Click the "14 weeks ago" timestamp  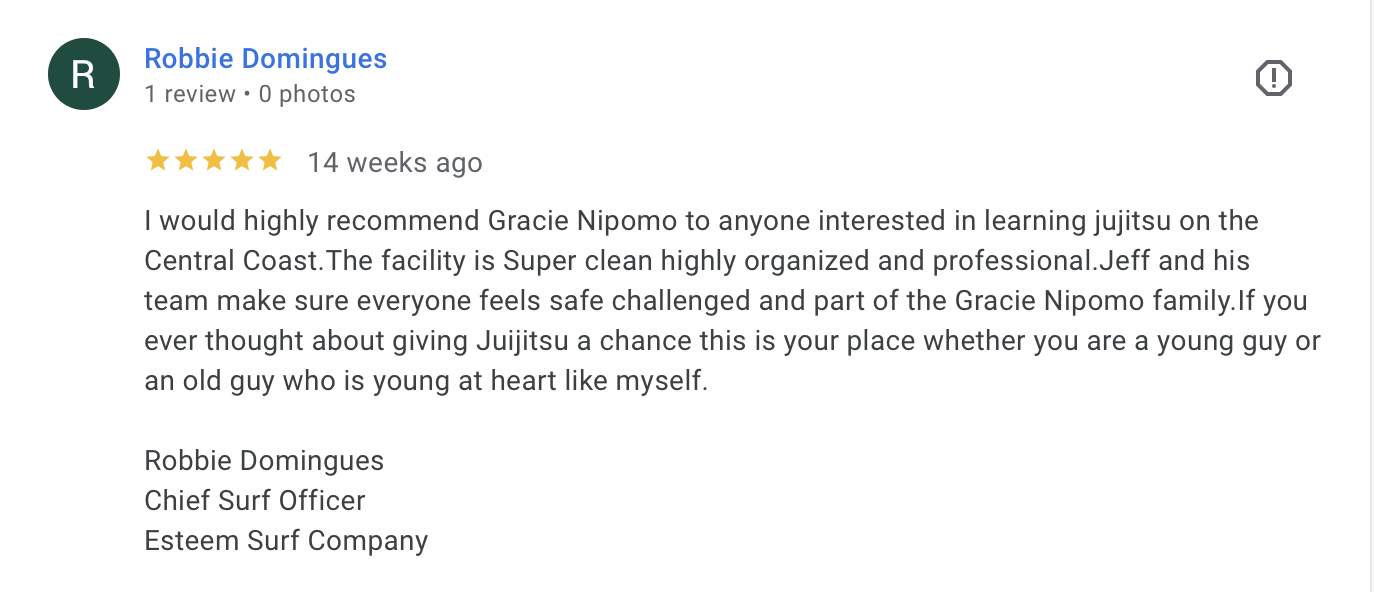pos(394,162)
